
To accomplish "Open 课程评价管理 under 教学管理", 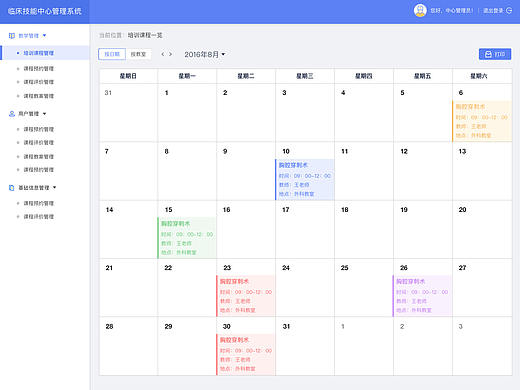I will [x=39, y=82].
